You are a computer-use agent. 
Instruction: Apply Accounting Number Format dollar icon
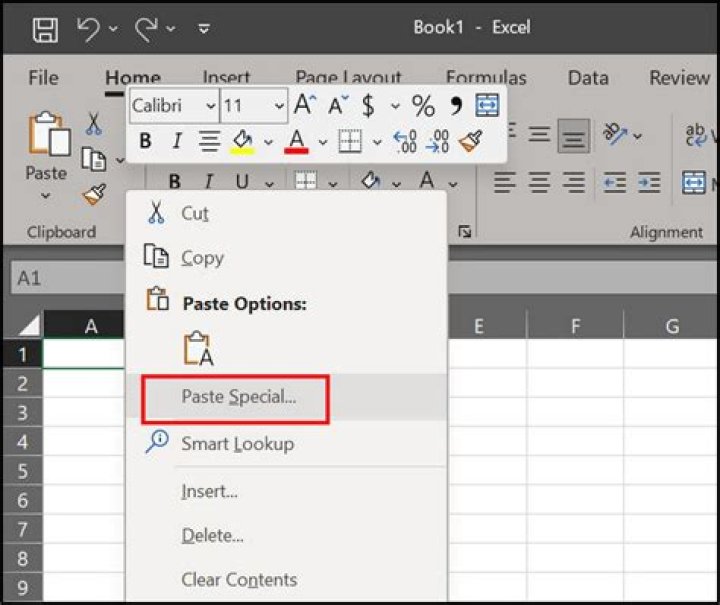368,105
